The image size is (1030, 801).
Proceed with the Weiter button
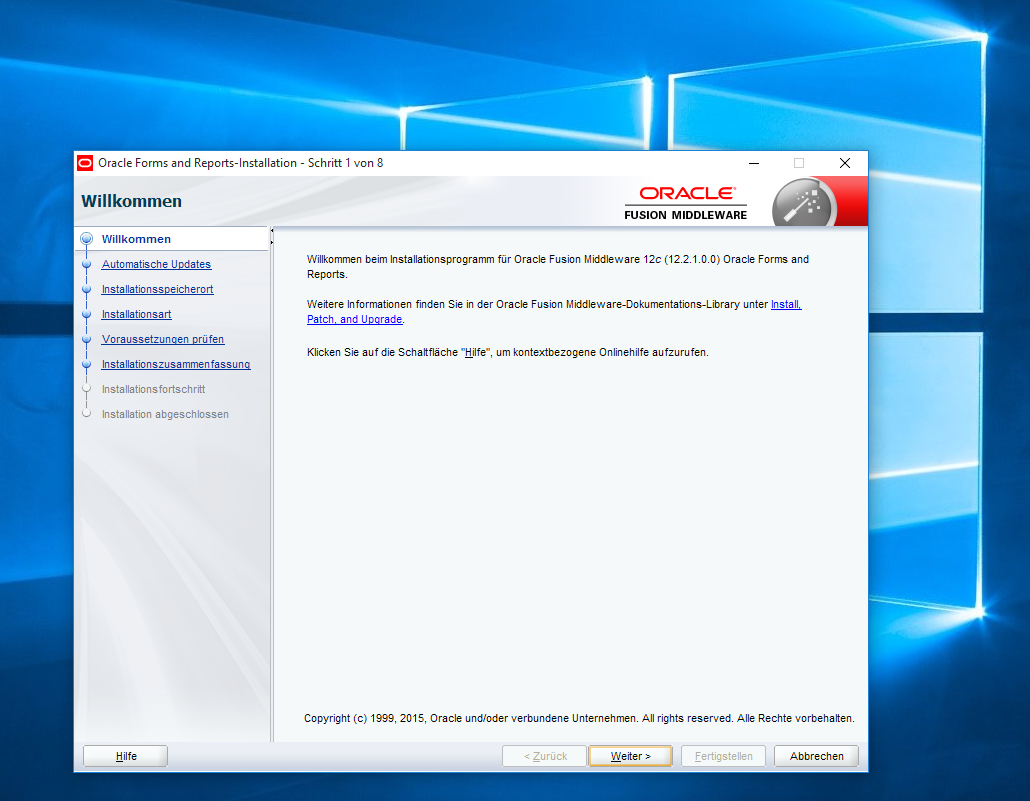click(x=631, y=756)
